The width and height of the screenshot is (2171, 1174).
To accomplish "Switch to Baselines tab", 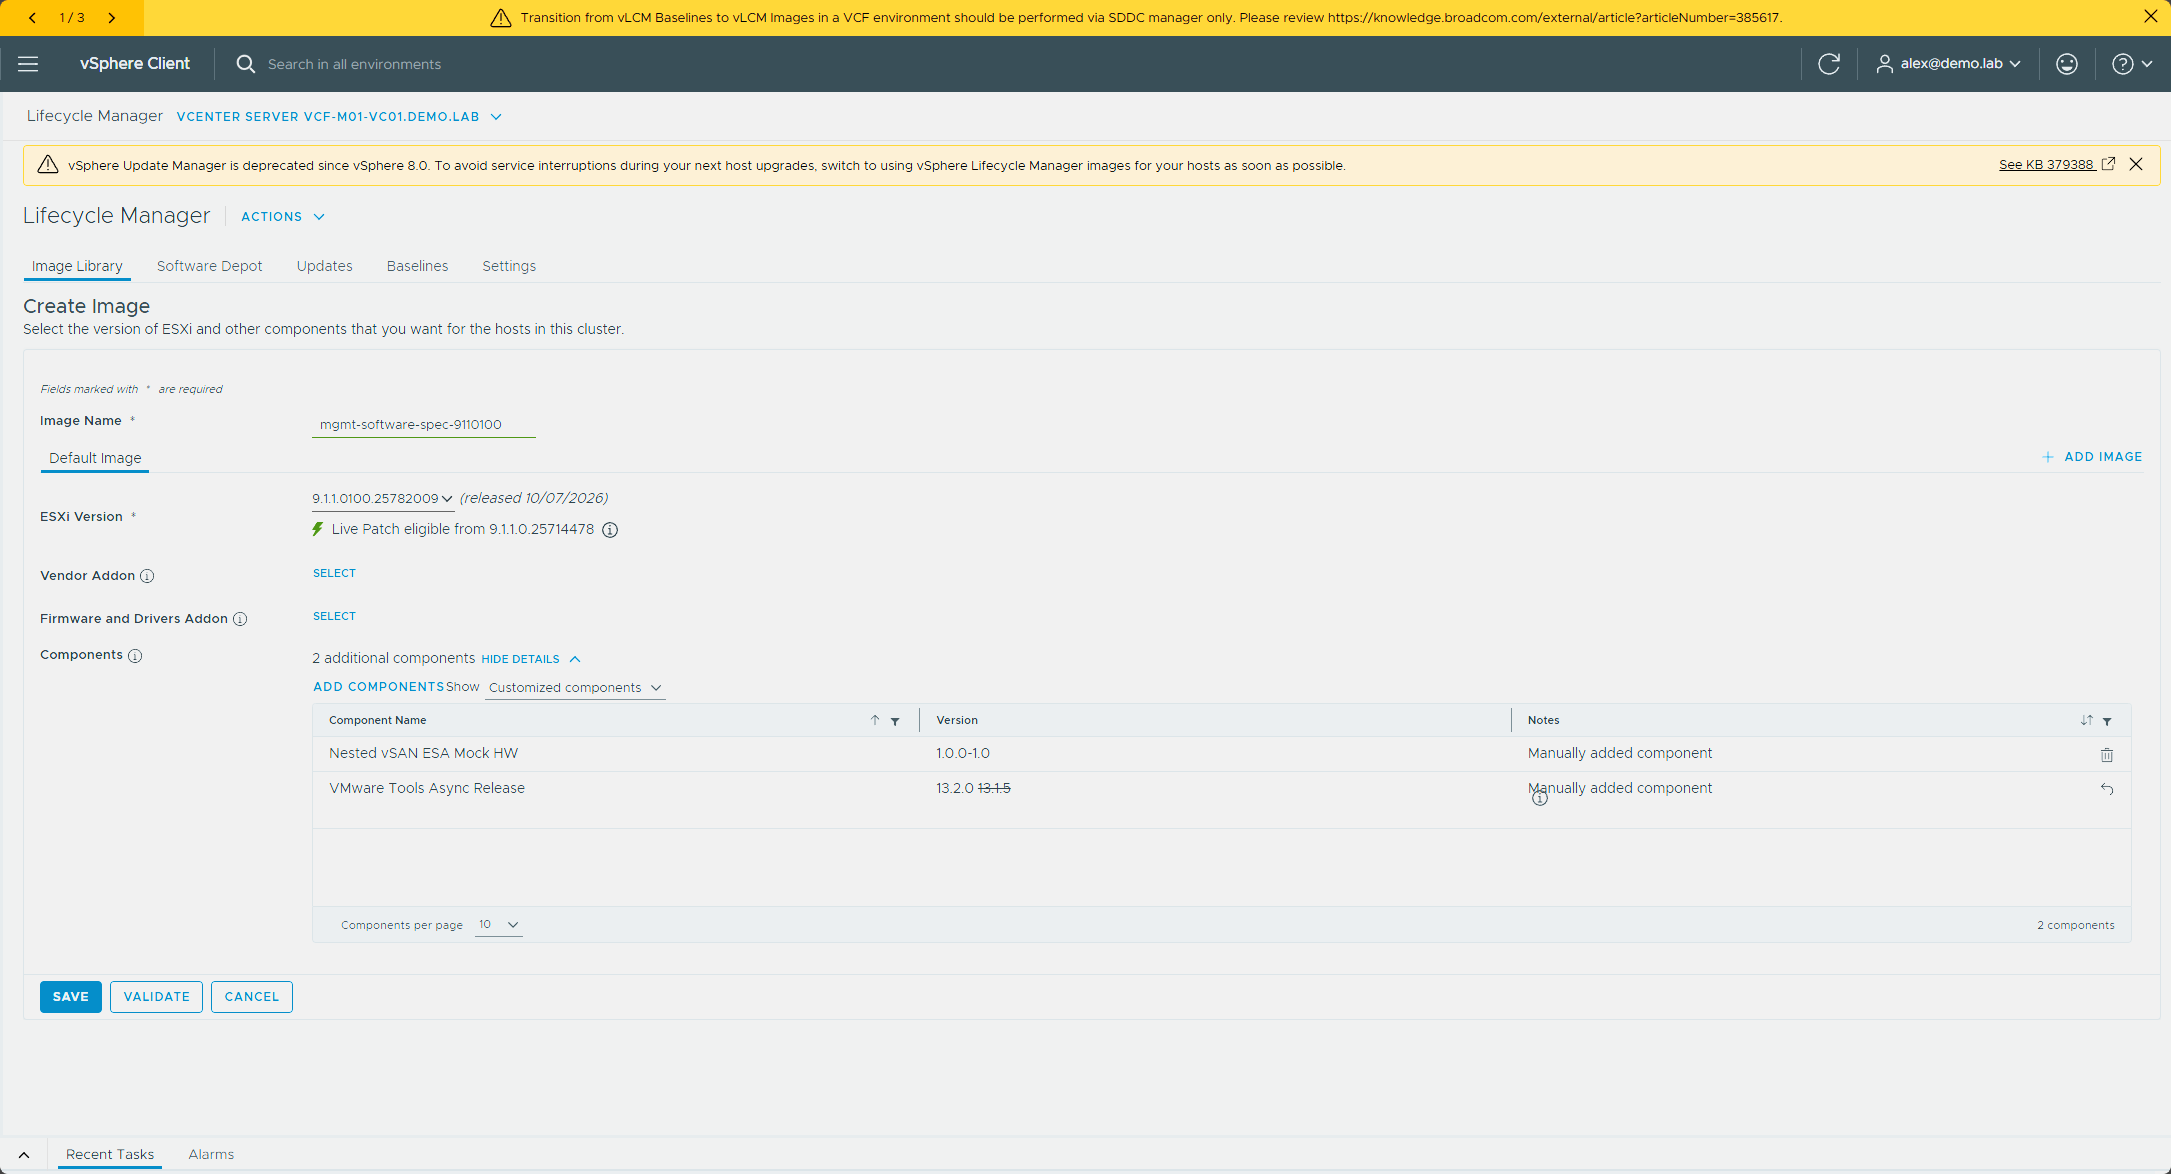I will 417,266.
